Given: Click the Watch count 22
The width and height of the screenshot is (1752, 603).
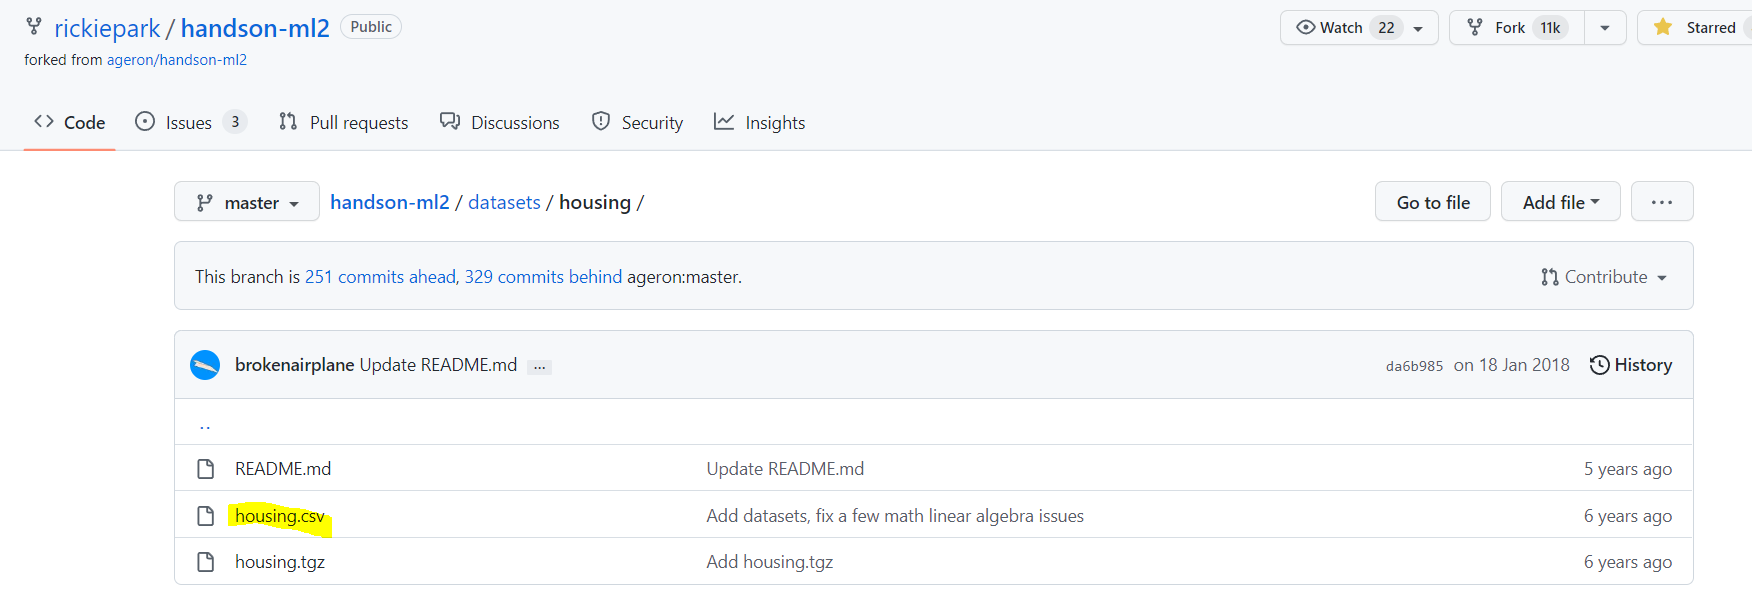Looking at the screenshot, I should click(1386, 28).
